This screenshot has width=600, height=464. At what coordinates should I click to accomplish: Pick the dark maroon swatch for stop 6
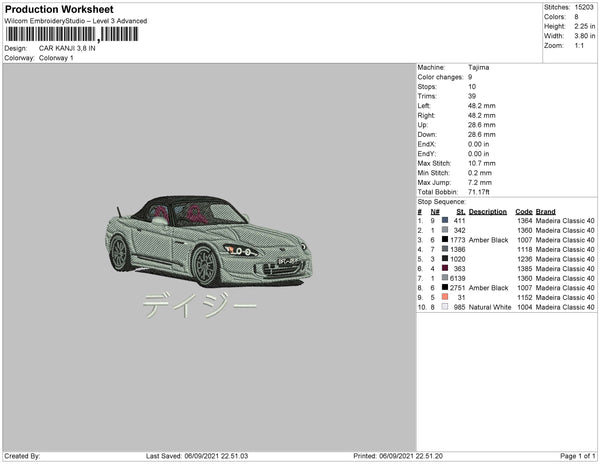click(x=444, y=268)
